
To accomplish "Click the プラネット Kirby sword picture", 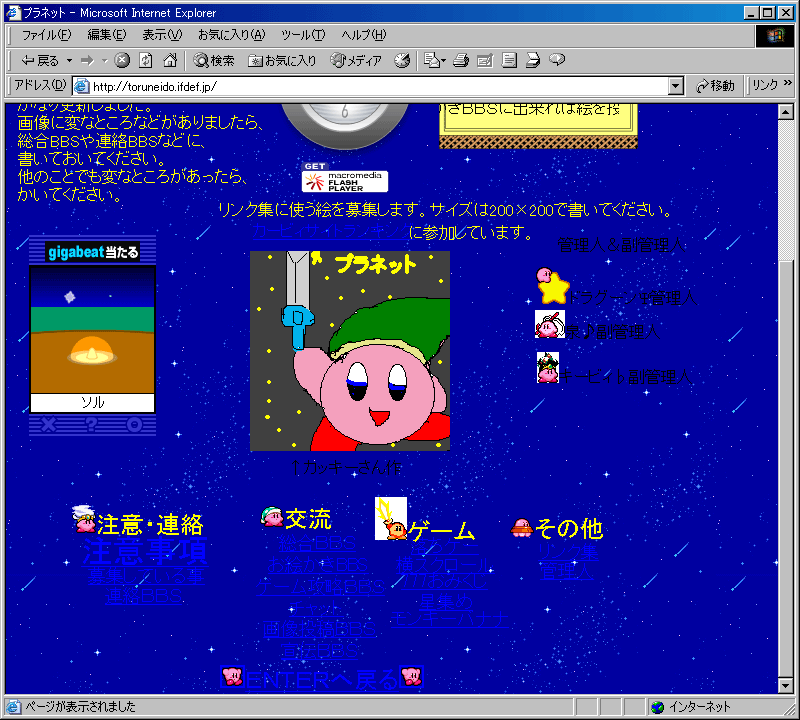I will coord(350,351).
